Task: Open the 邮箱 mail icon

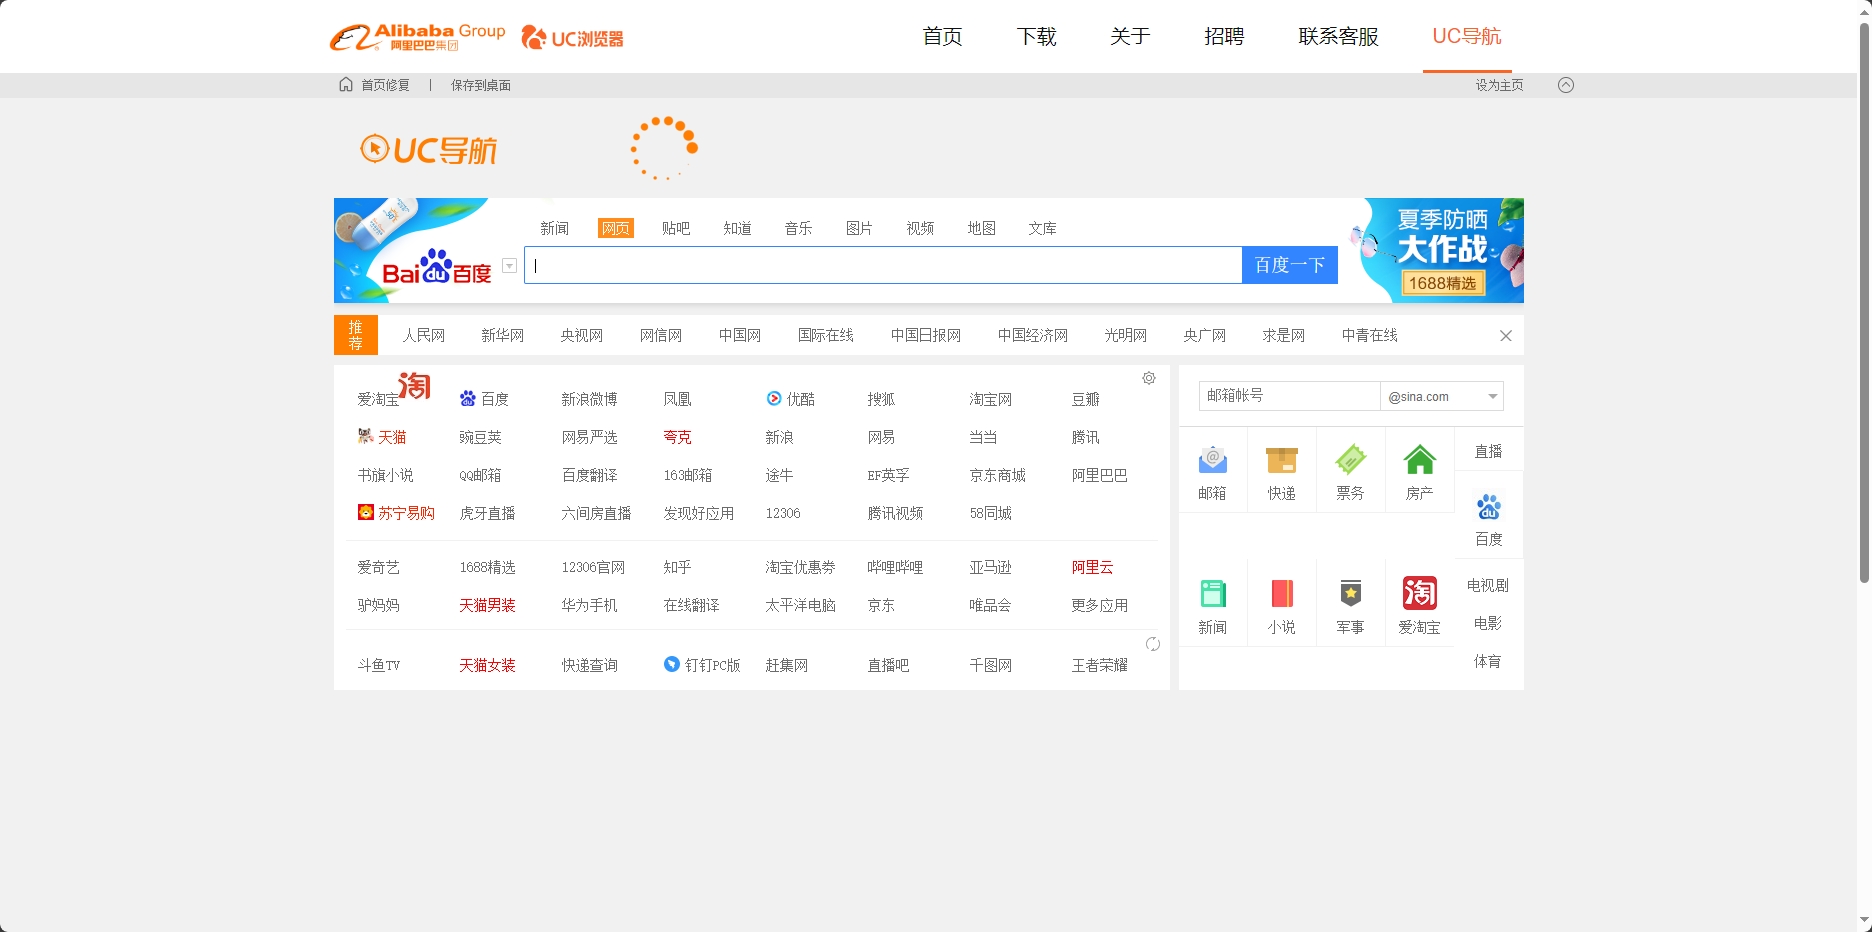Action: tap(1213, 460)
